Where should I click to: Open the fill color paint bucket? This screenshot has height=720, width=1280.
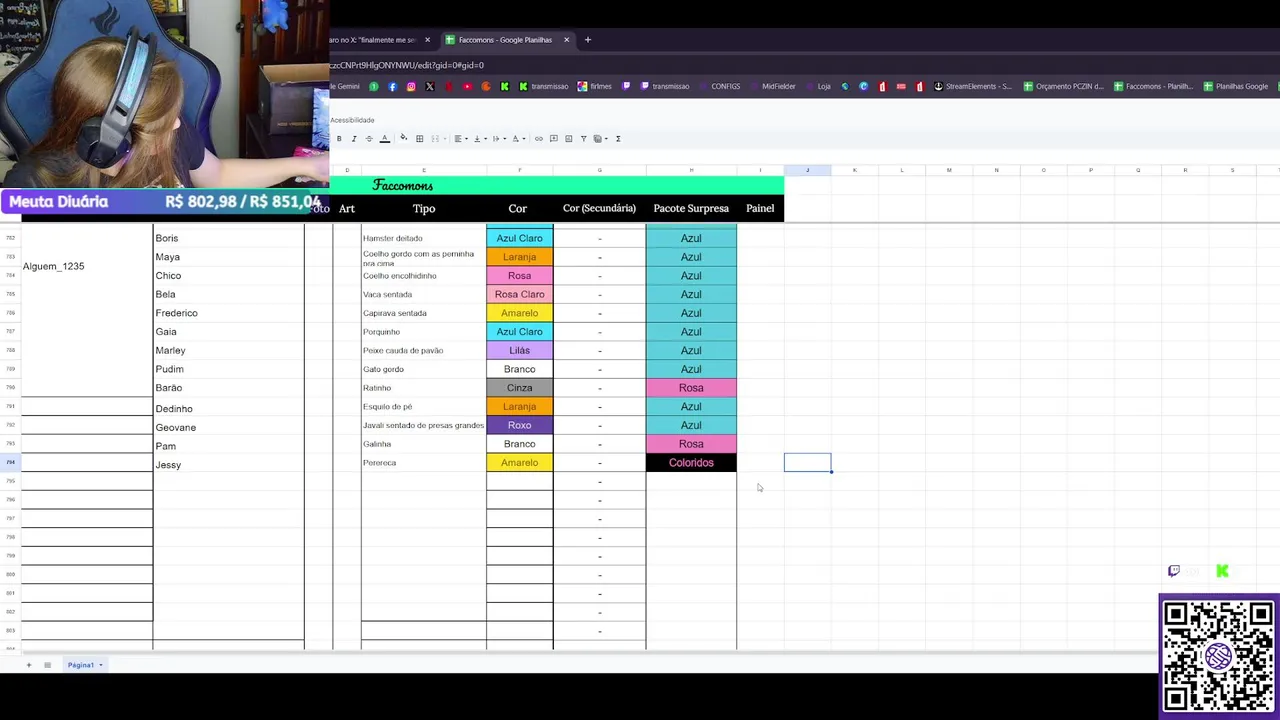point(404,138)
